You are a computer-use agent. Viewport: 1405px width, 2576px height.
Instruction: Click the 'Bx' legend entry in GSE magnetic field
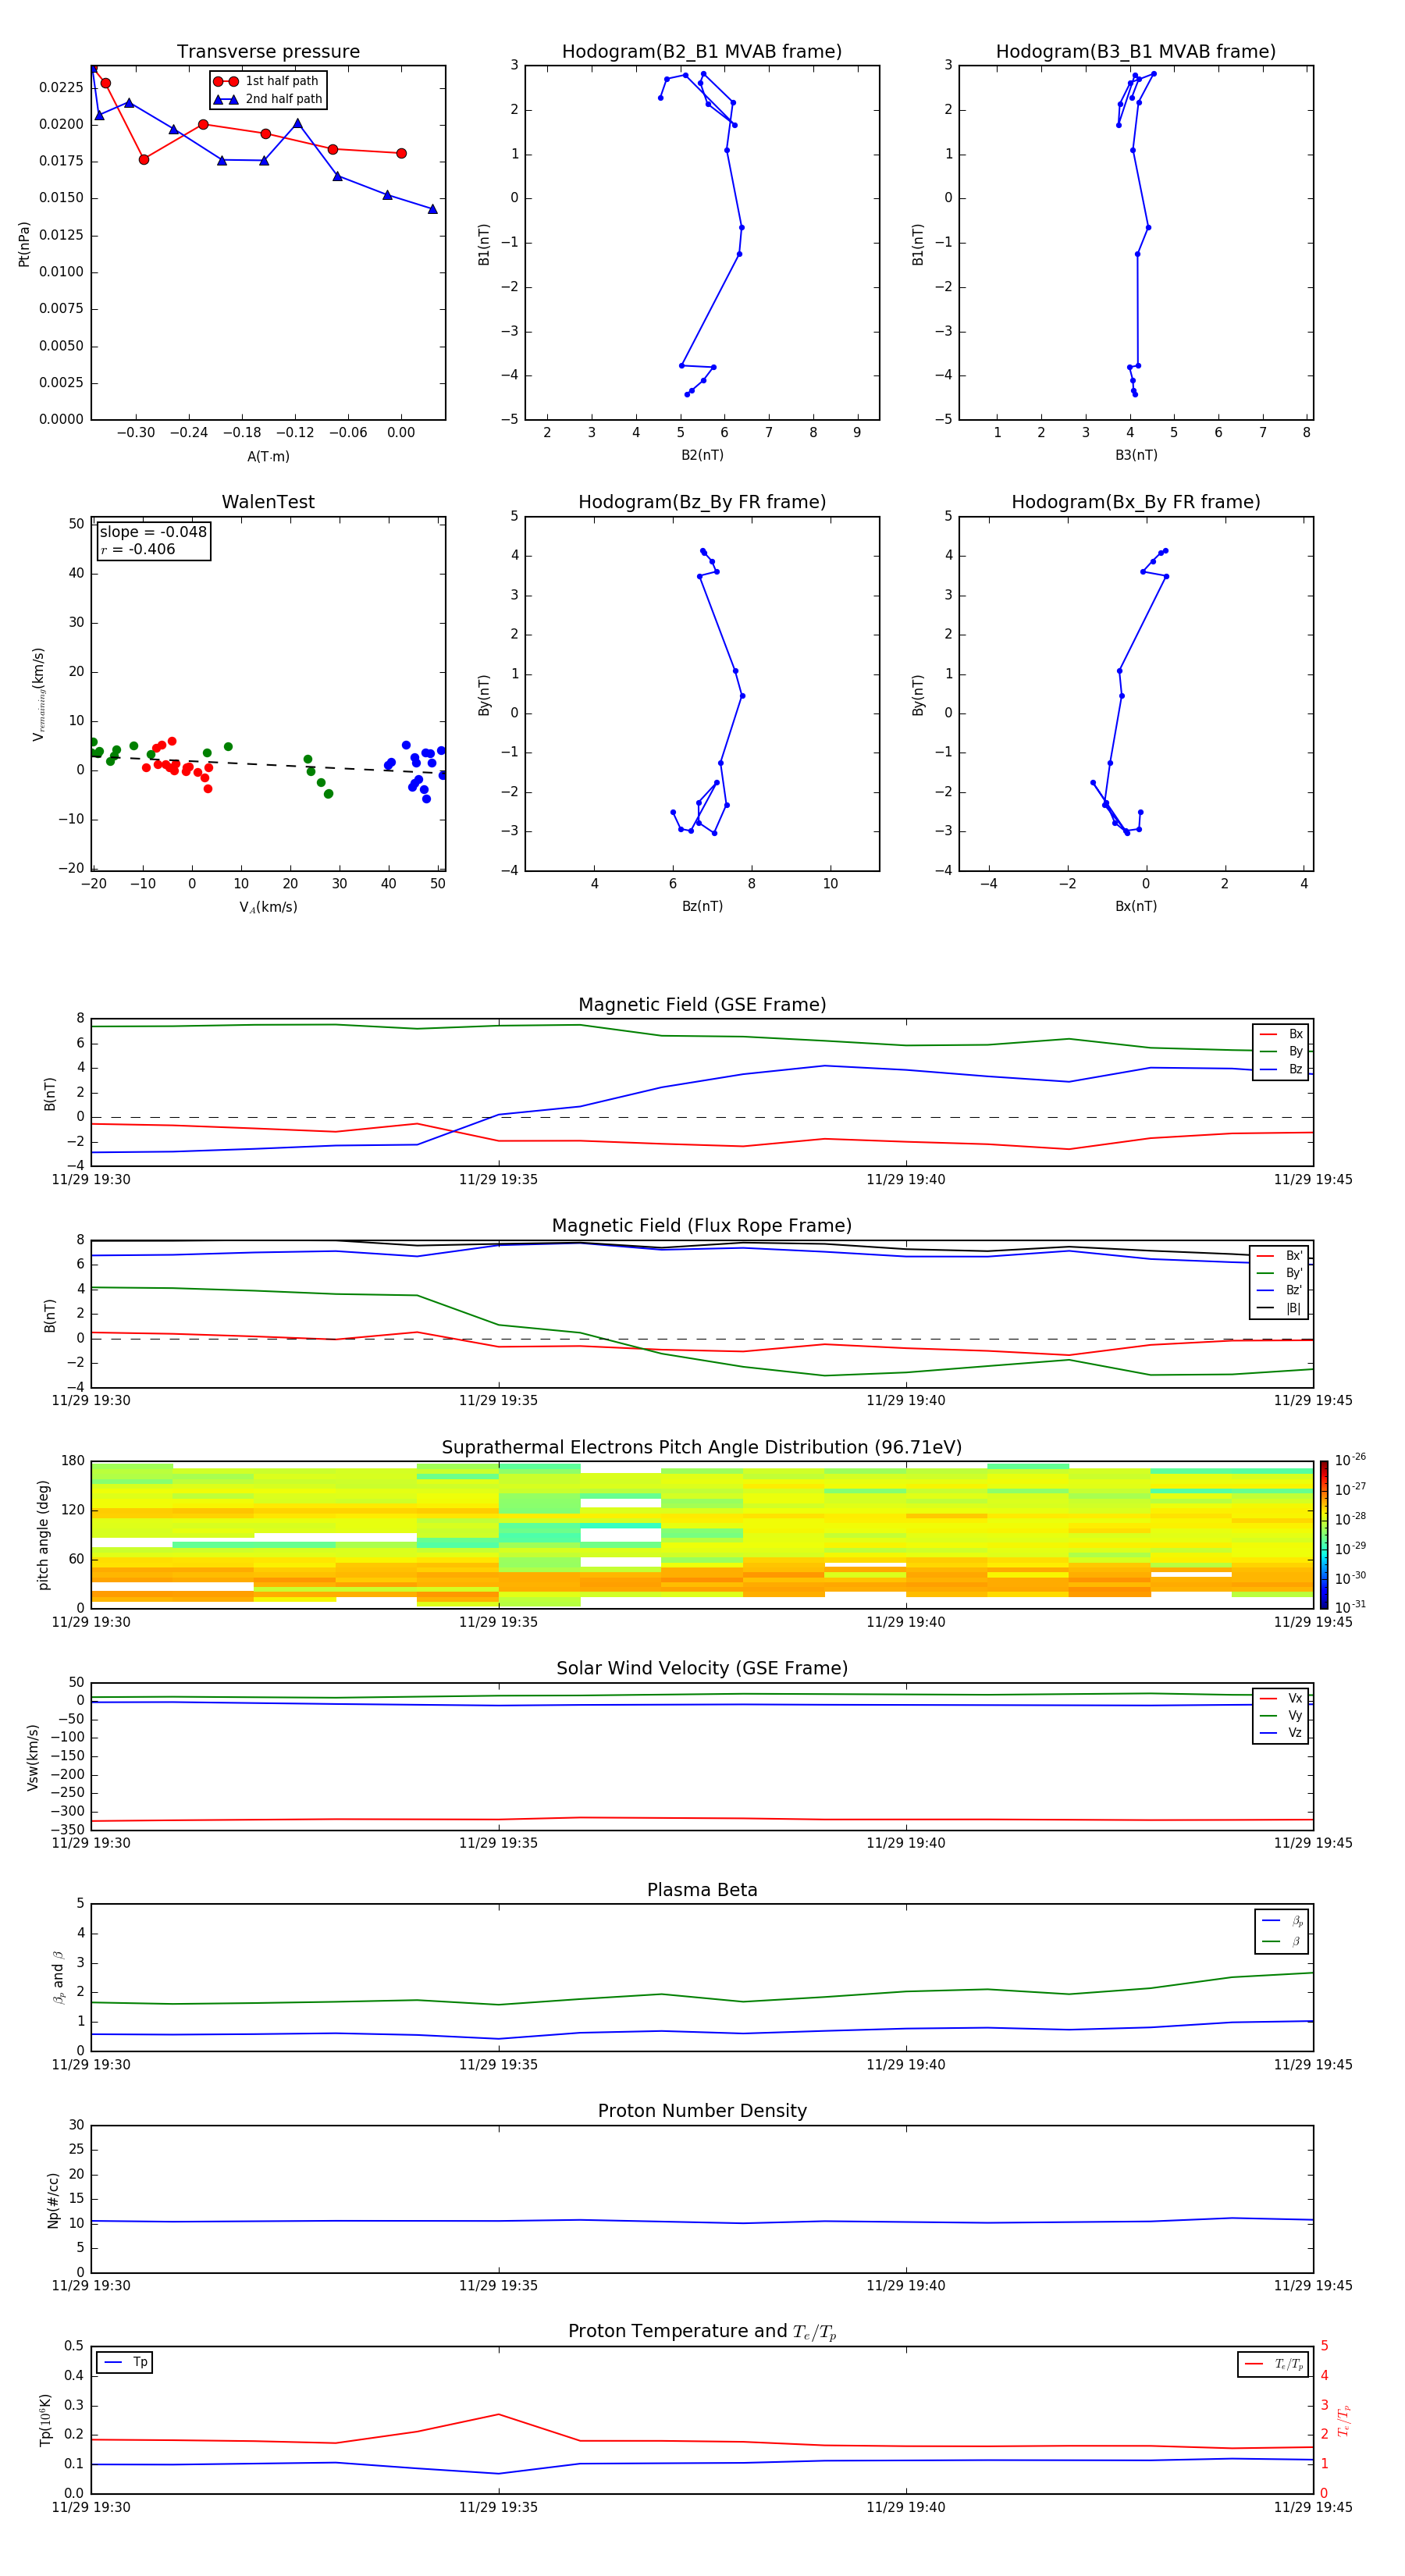click(x=1281, y=1034)
